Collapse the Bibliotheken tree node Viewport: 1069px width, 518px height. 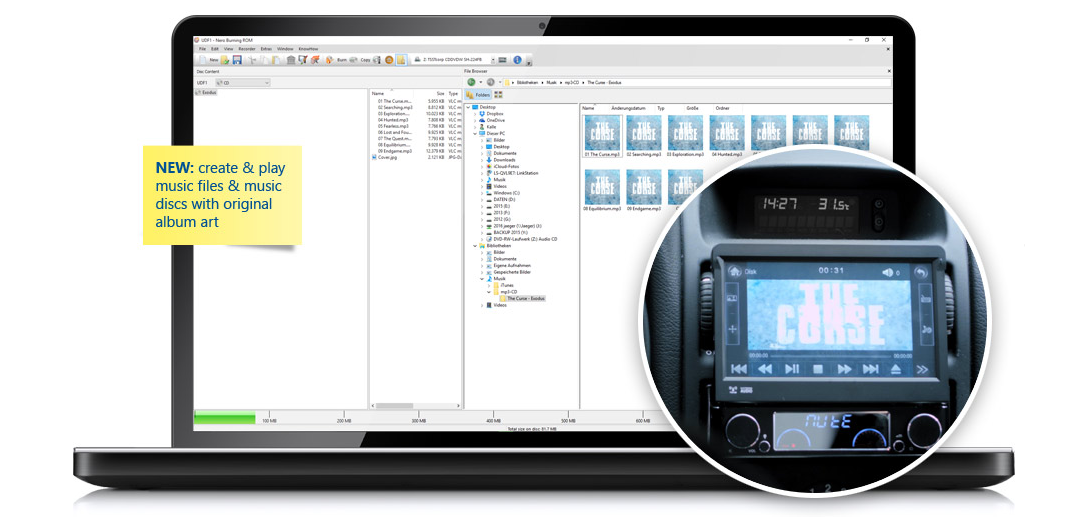pyautogui.click(x=469, y=245)
